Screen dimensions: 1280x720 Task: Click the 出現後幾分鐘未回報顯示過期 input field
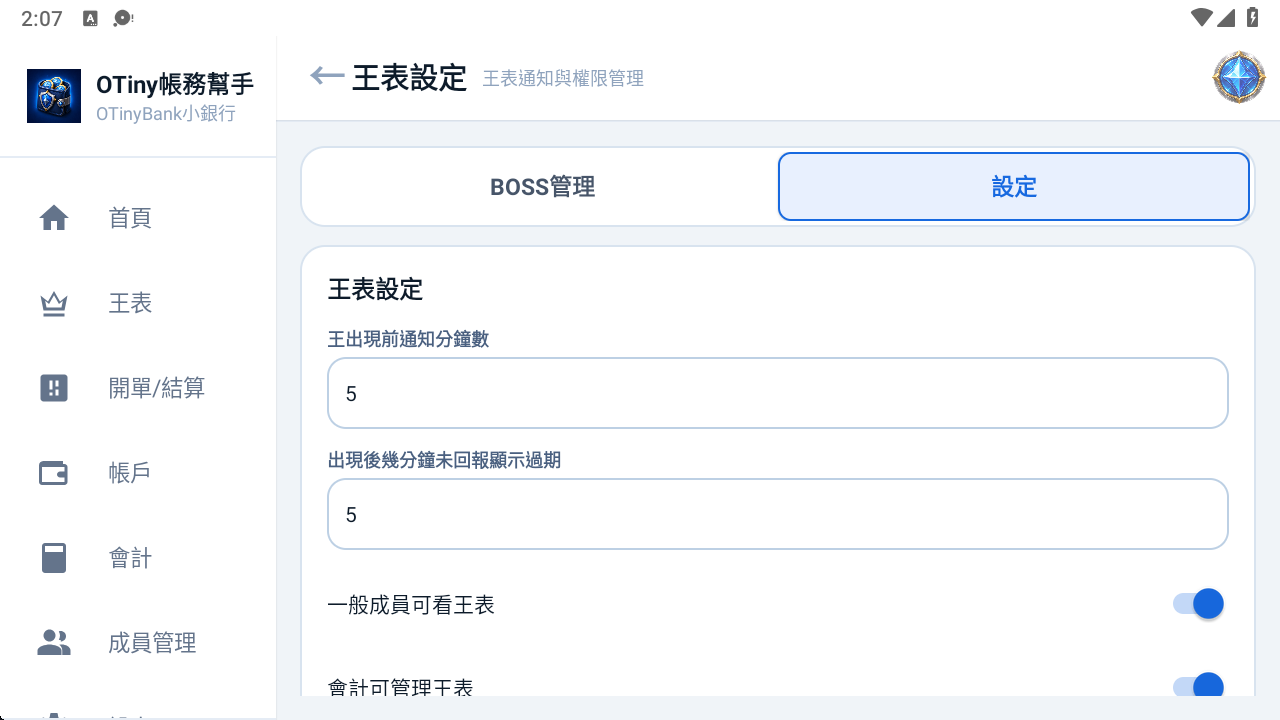pyautogui.click(x=778, y=514)
